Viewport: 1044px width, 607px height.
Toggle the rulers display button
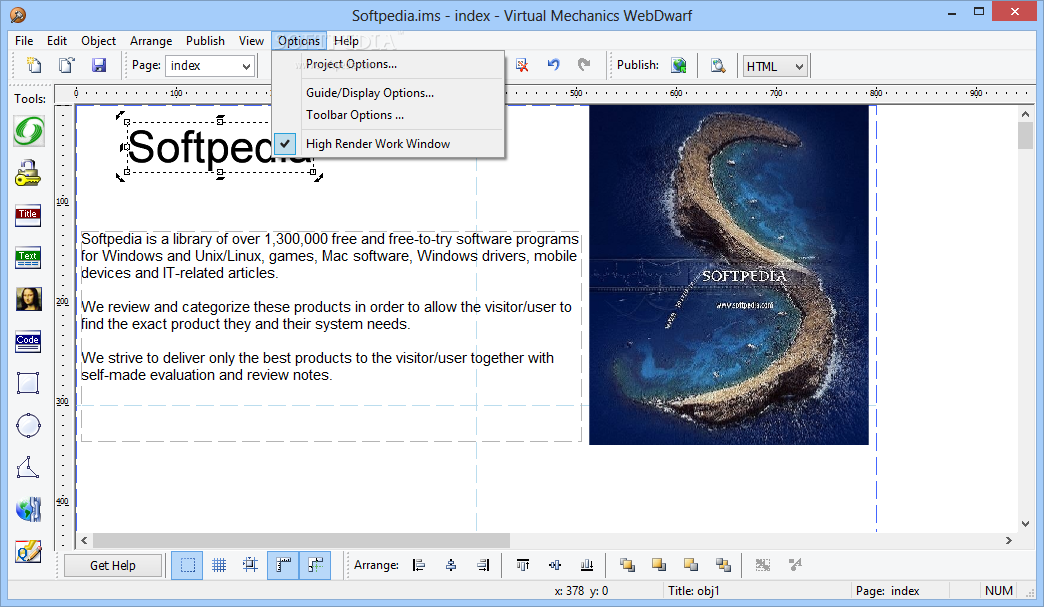pyautogui.click(x=283, y=565)
